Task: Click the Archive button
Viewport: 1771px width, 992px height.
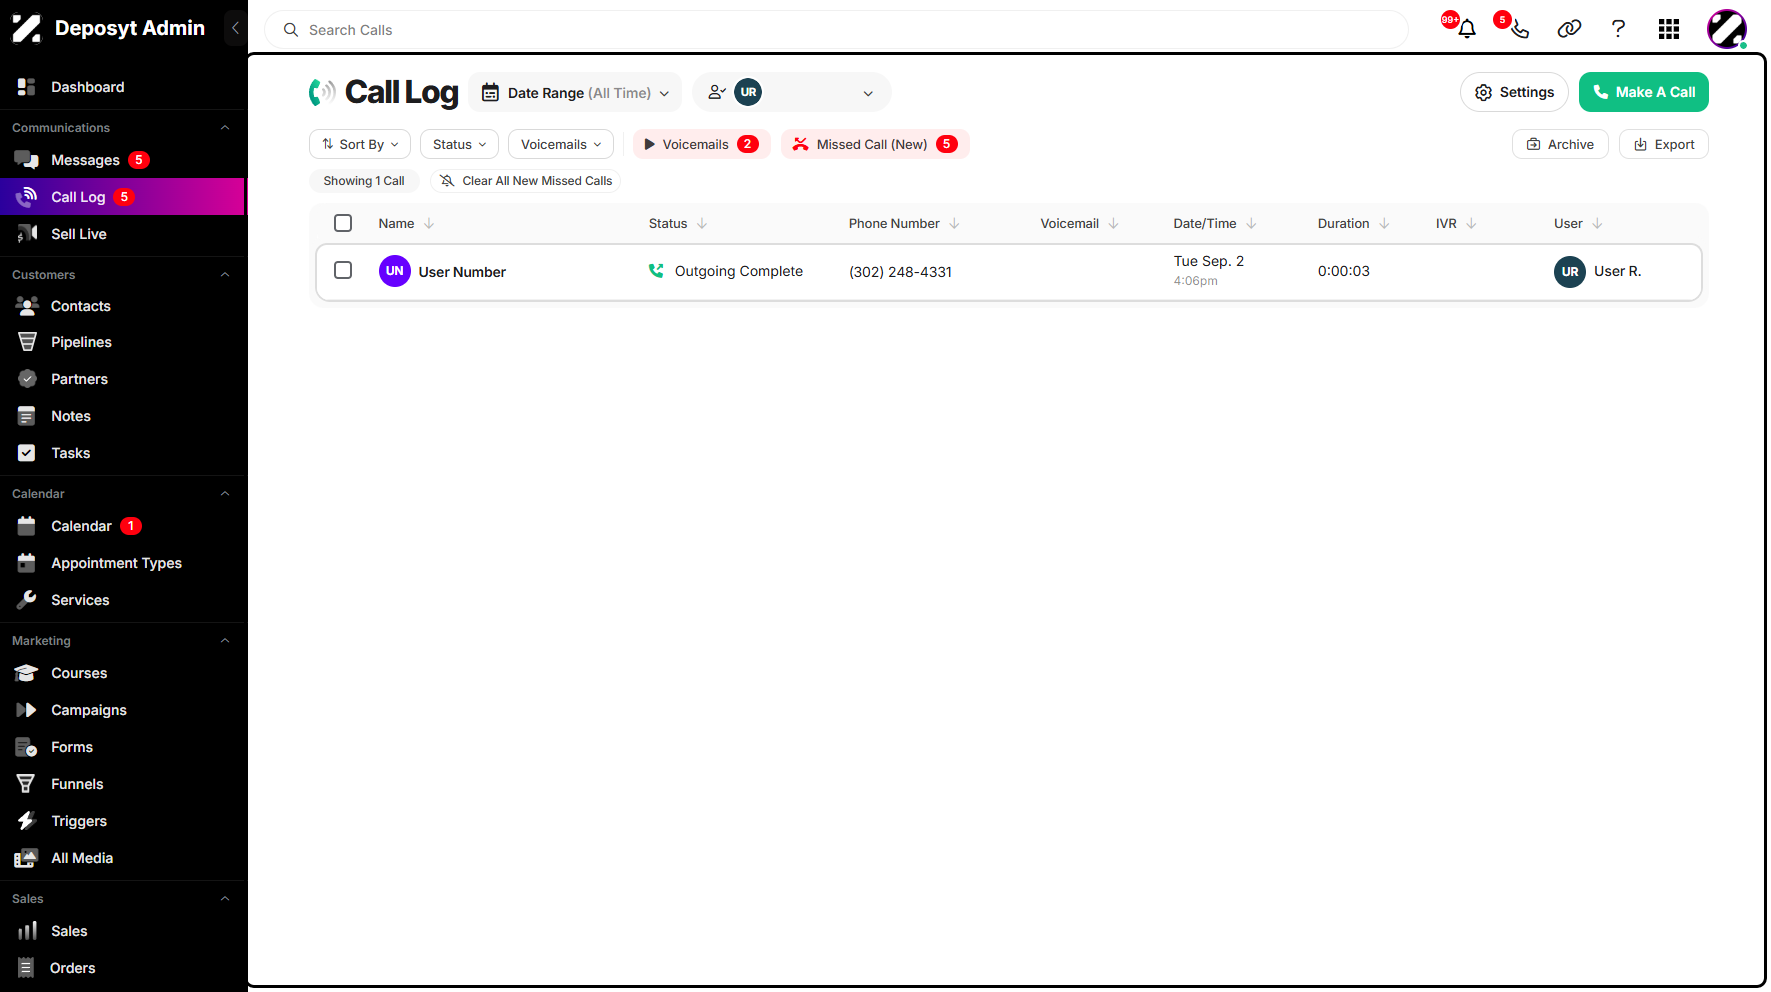Action: [1560, 144]
